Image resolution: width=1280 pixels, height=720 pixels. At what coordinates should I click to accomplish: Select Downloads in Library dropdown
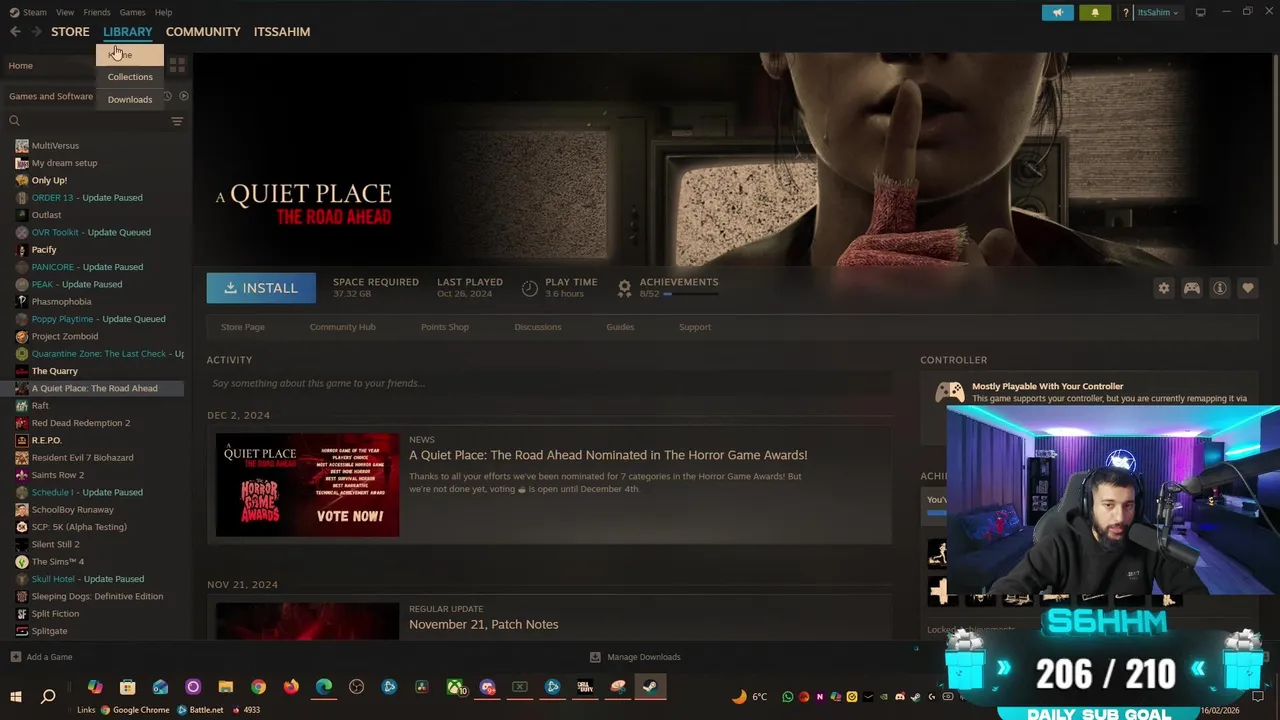(x=130, y=100)
